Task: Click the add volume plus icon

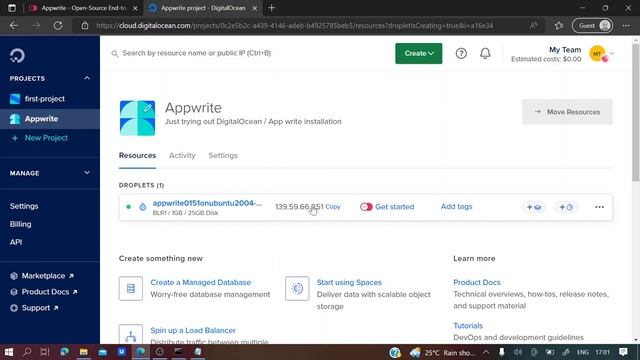Action: tap(534, 207)
